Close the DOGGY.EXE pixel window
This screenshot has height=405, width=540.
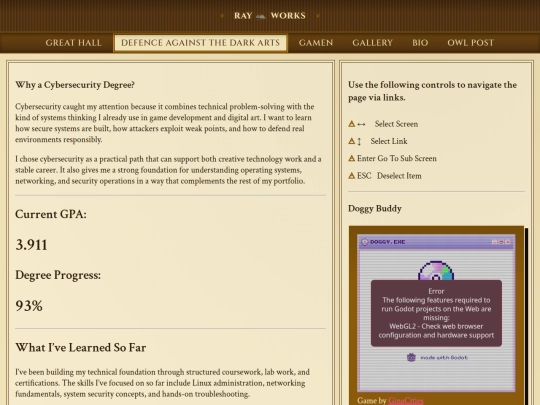(508, 242)
